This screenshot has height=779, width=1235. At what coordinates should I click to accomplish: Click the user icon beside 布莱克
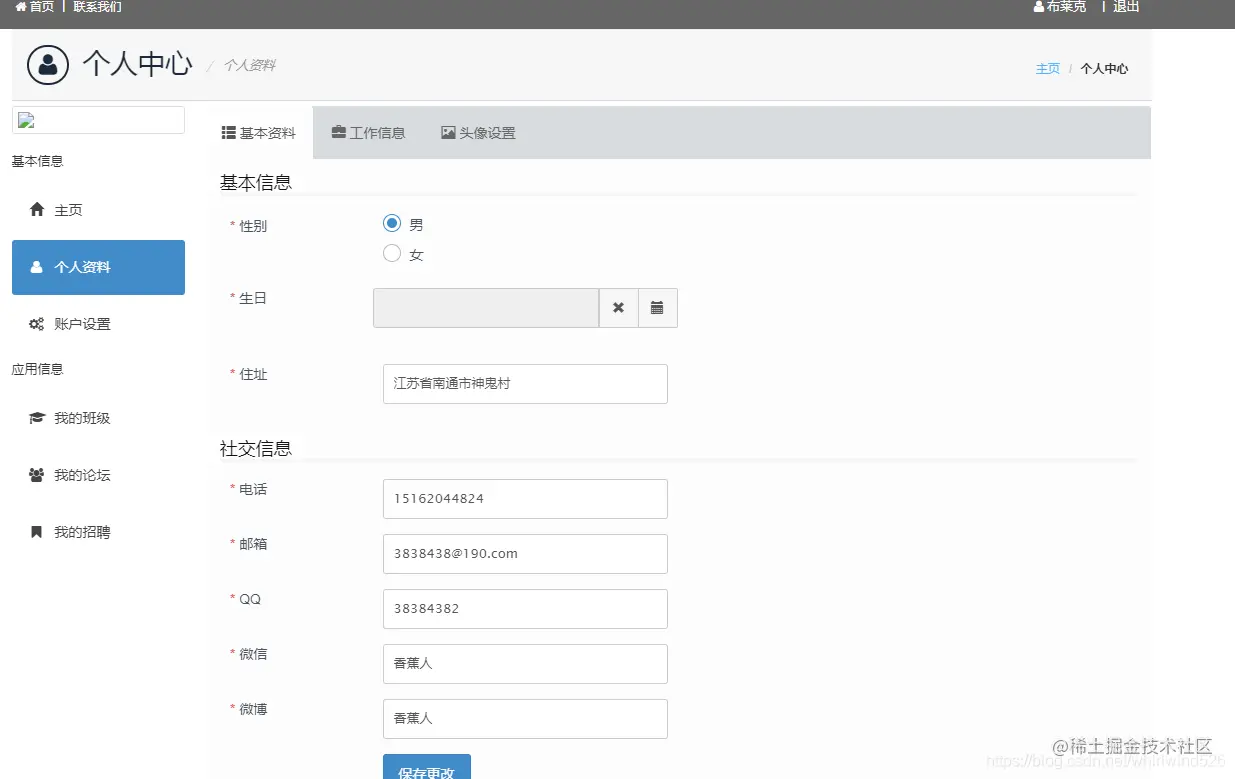pos(1039,7)
